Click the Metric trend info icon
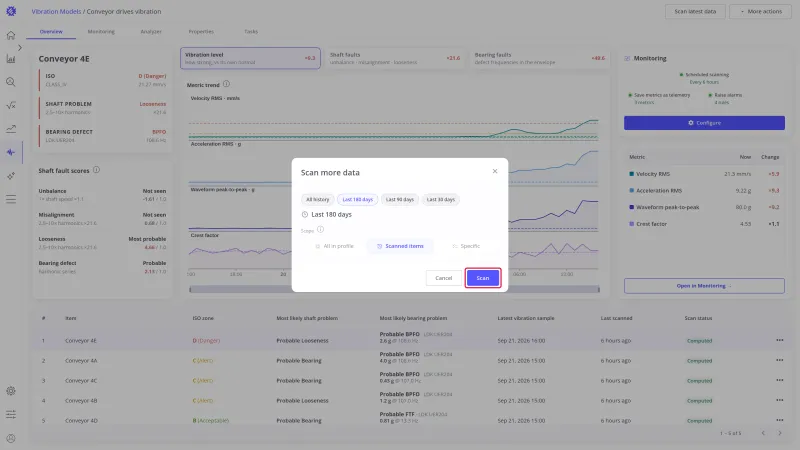 tap(226, 84)
